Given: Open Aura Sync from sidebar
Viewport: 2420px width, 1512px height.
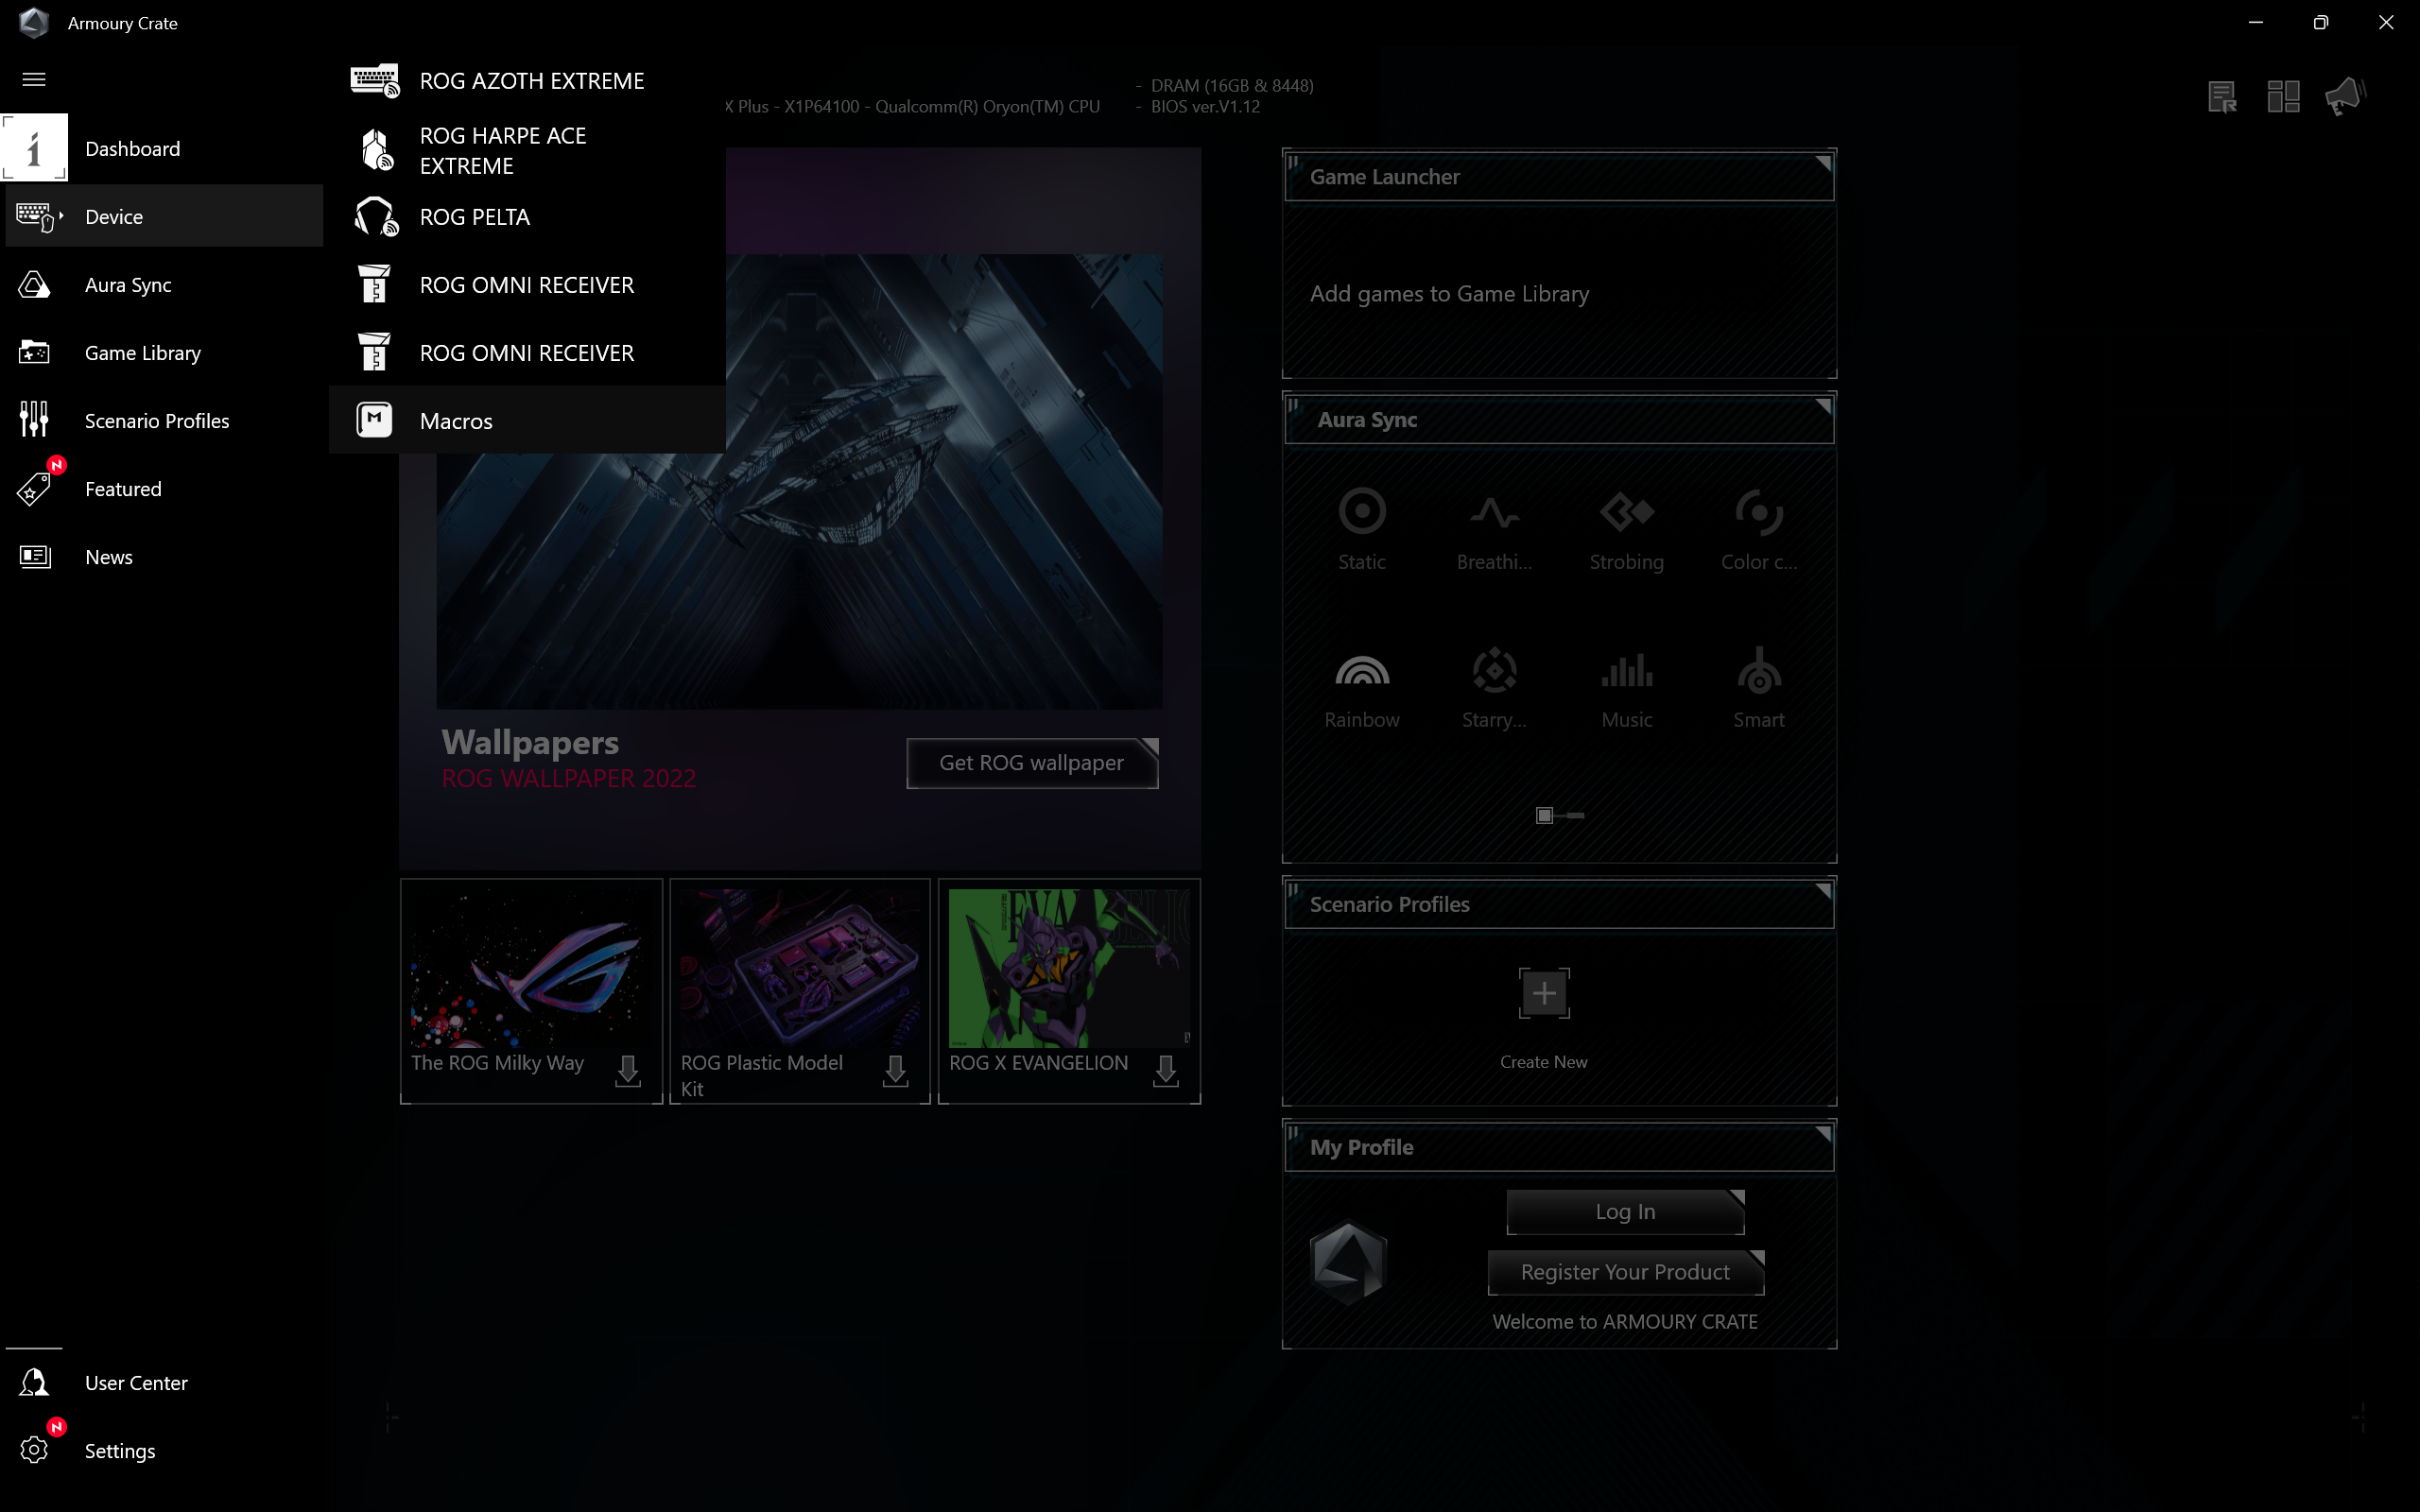Looking at the screenshot, I should [128, 285].
